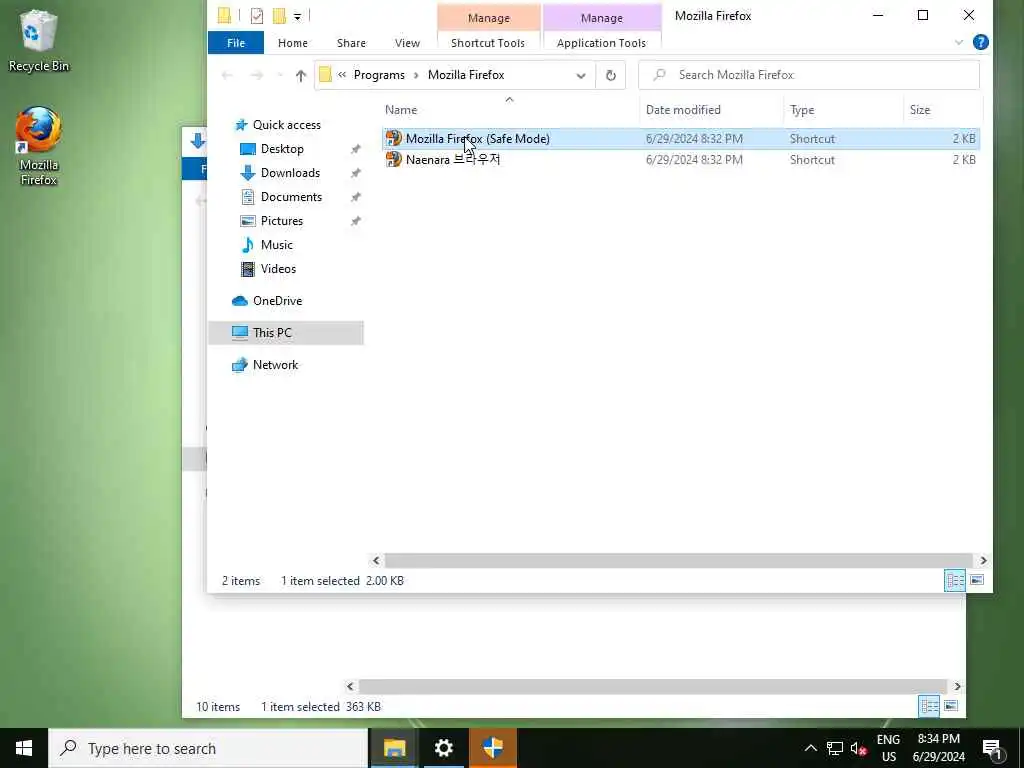Screen dimensions: 1024x768
Task: Click the pin icon beside Pictures
Action: [355, 221]
